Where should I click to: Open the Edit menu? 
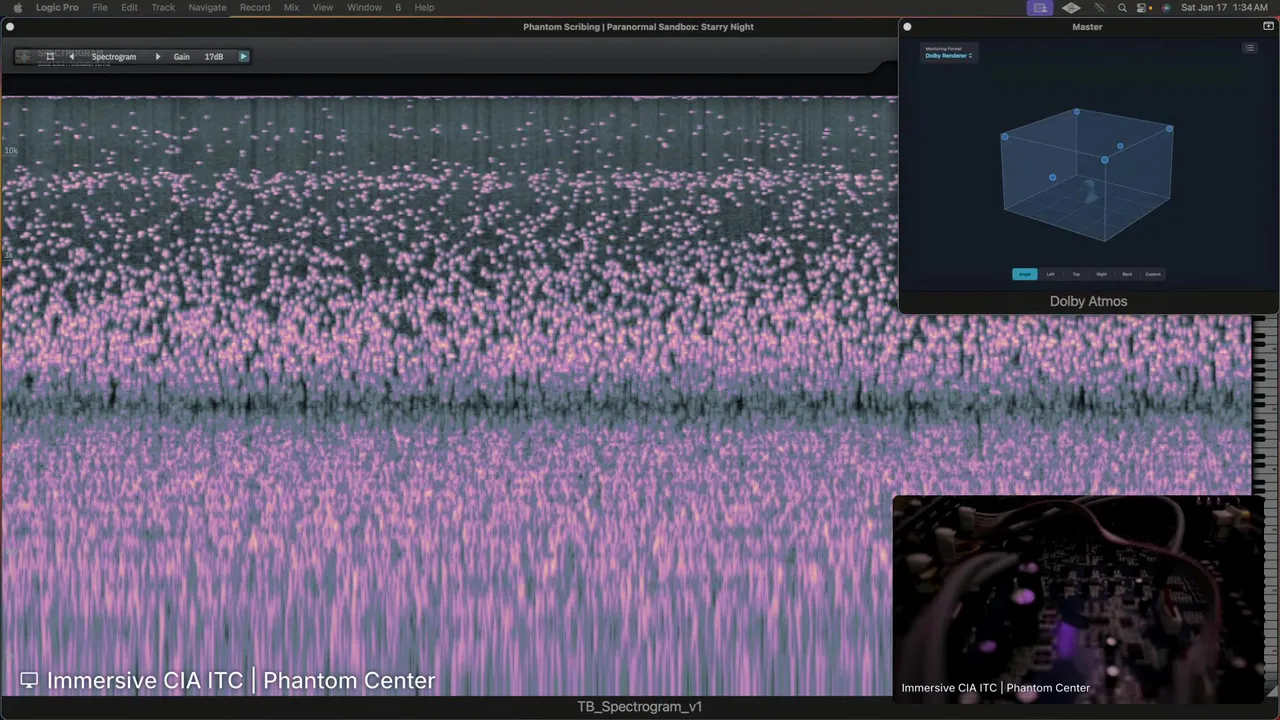point(130,7)
